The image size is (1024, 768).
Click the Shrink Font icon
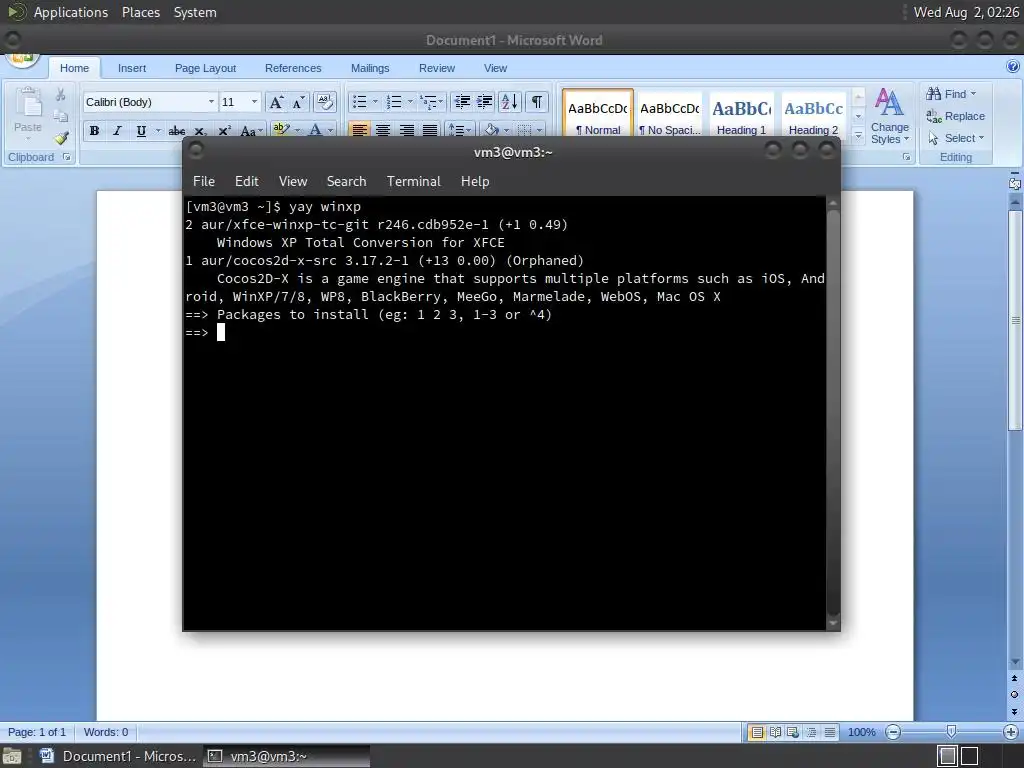298,102
